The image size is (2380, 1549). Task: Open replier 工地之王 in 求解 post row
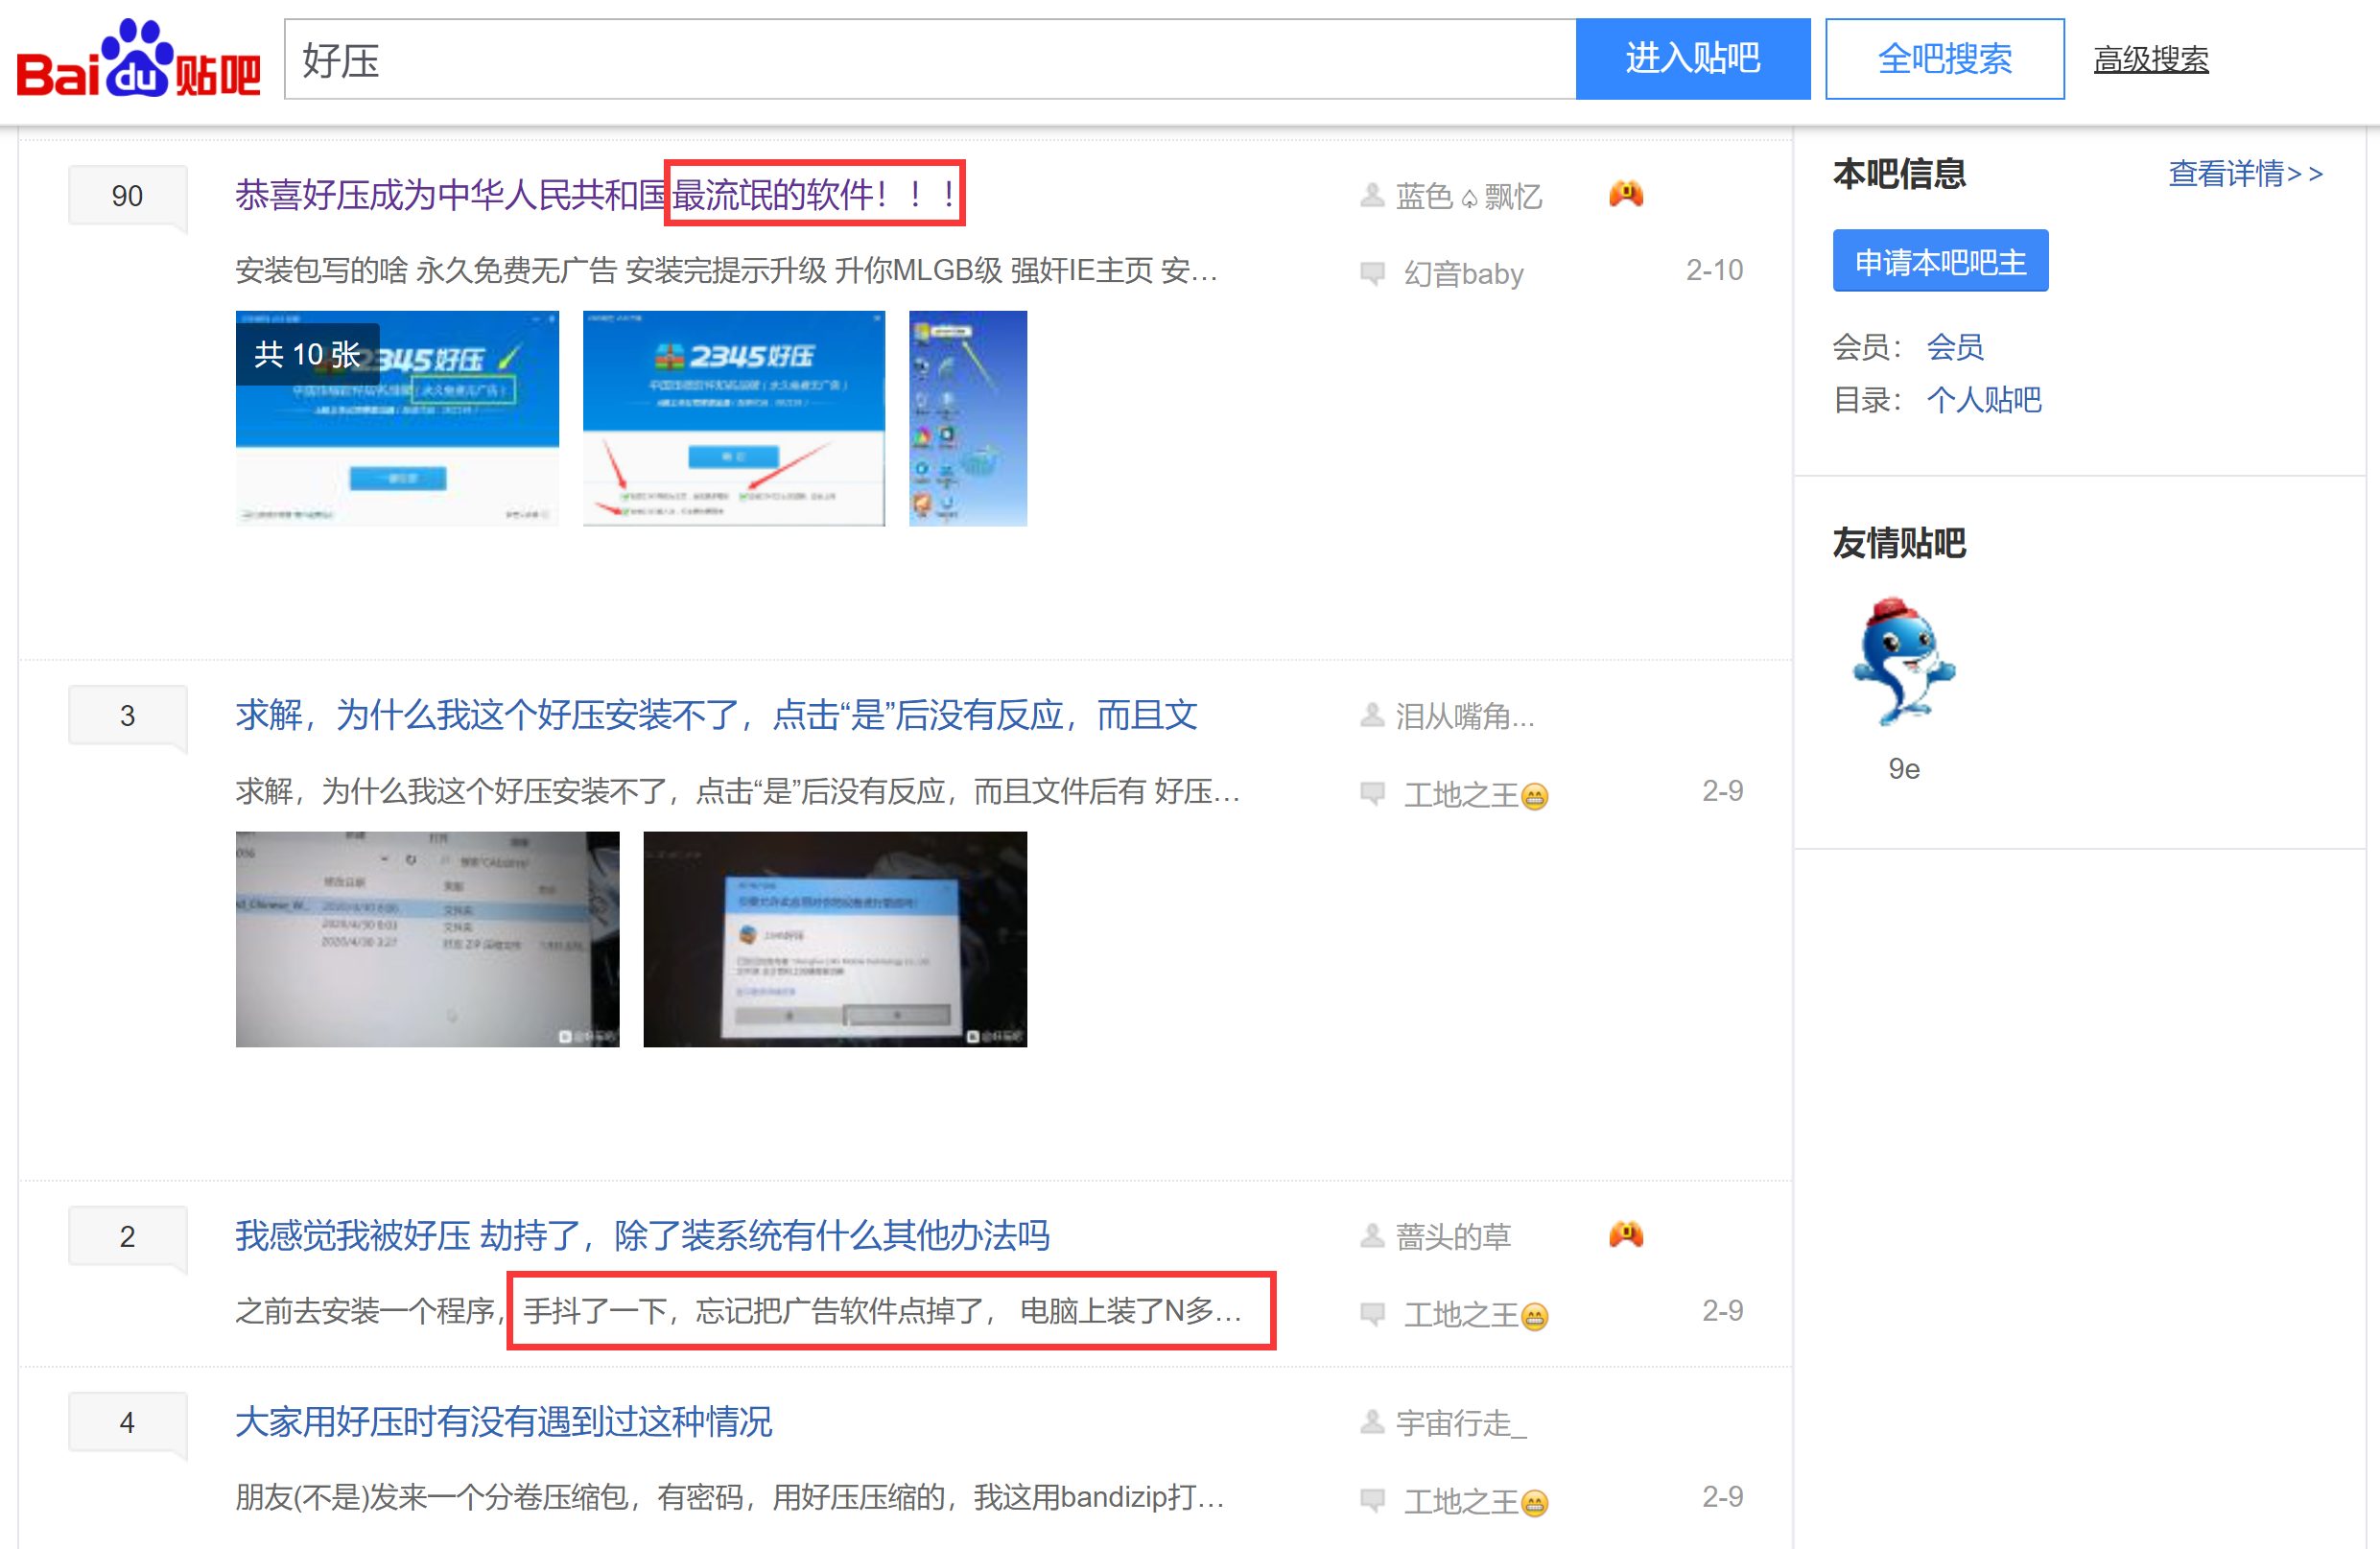pyautogui.click(x=1476, y=795)
